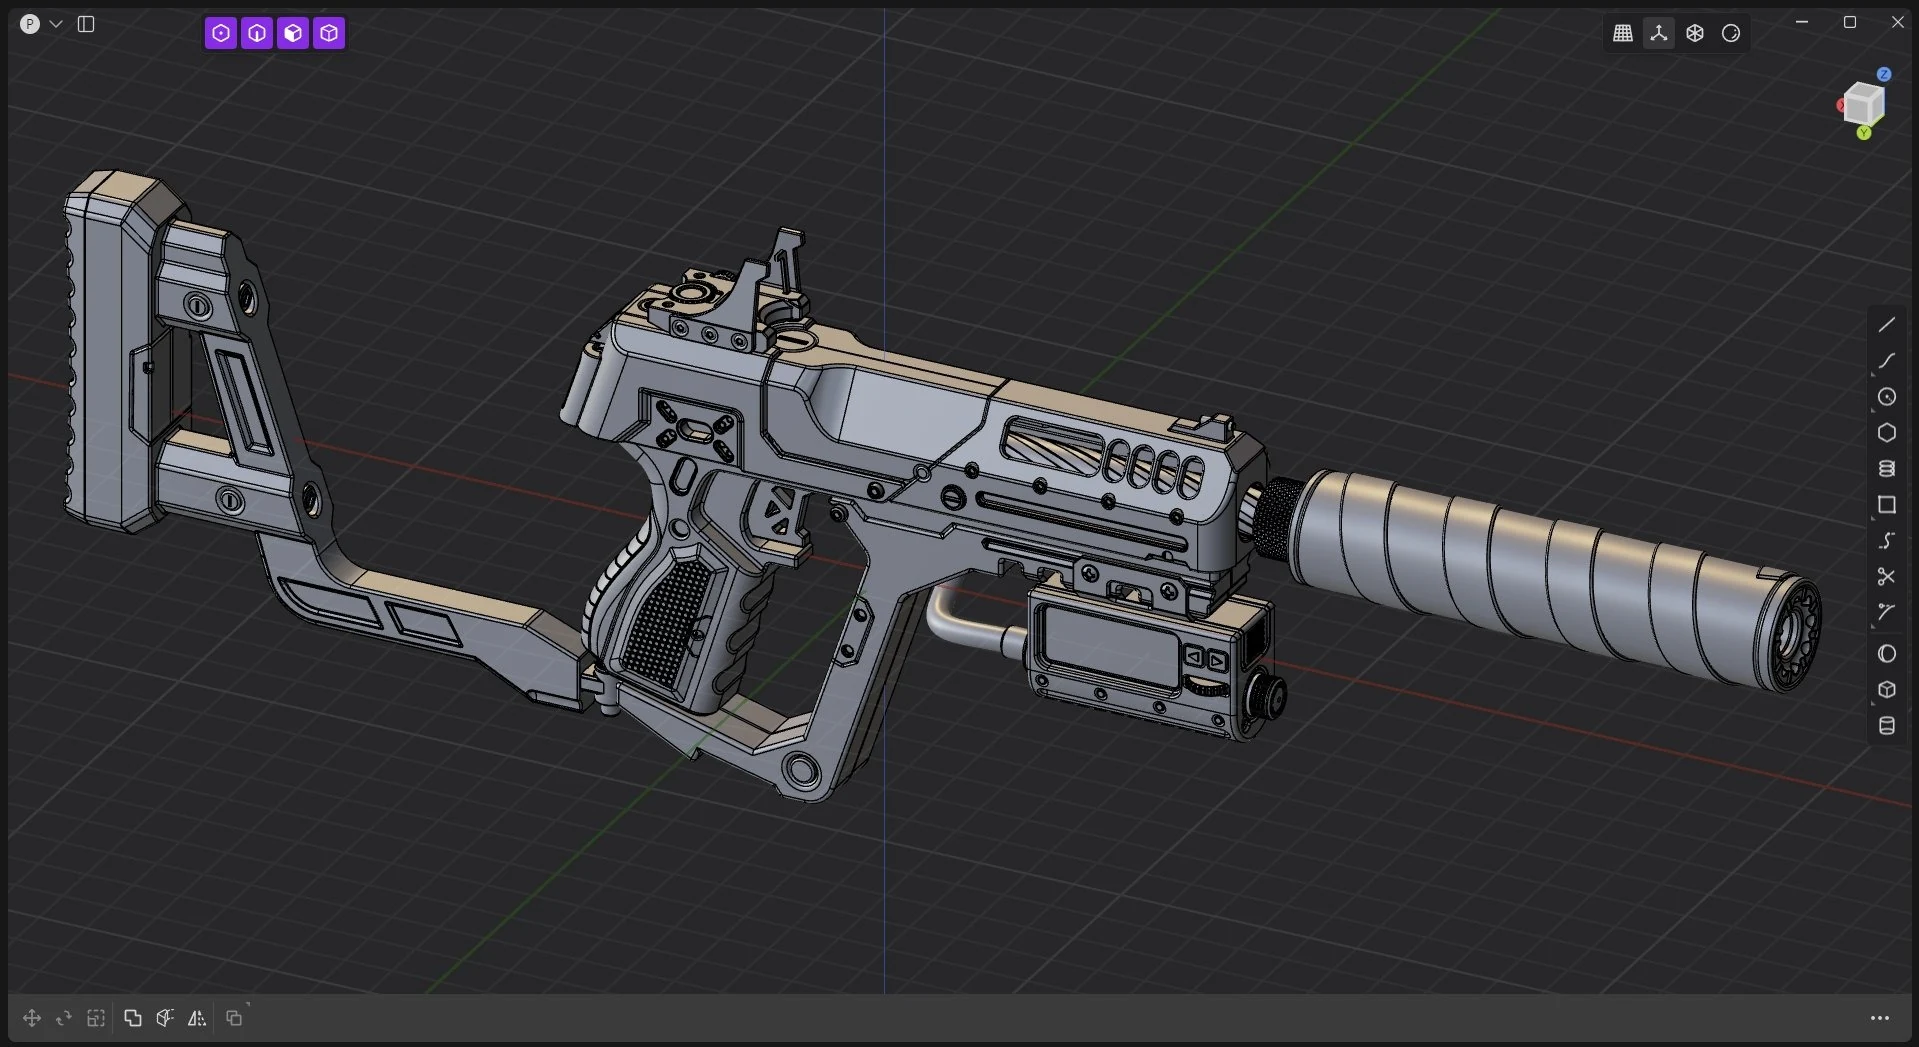This screenshot has height=1047, width=1919.
Task: Activate the Duplicate tool
Action: click(x=234, y=1018)
